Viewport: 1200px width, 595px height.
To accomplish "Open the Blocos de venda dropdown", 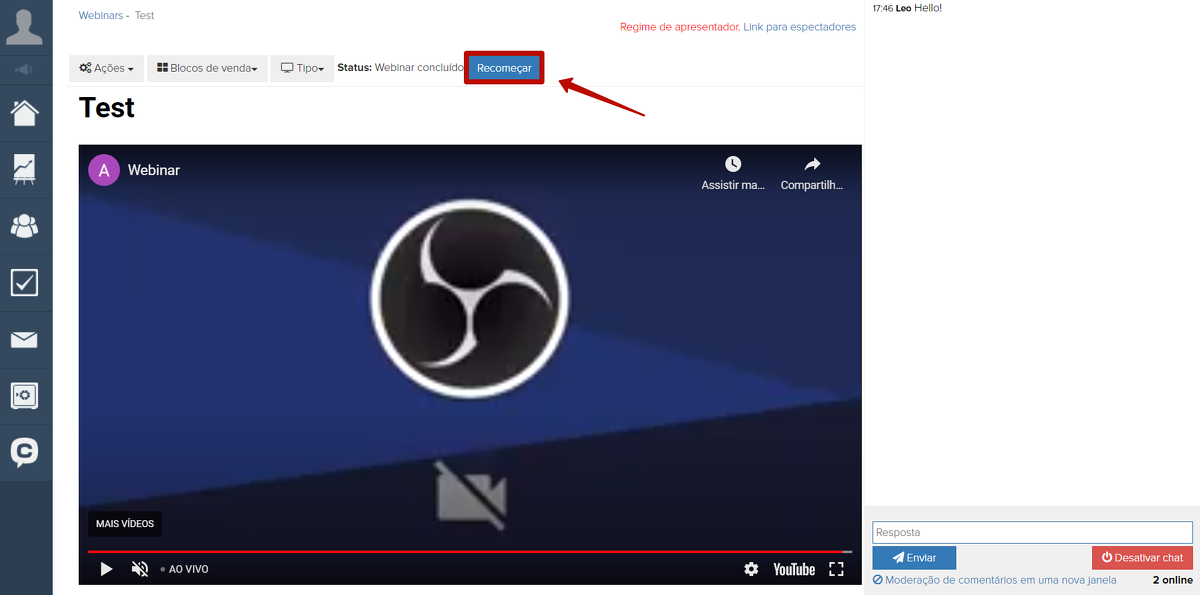I will pos(207,68).
